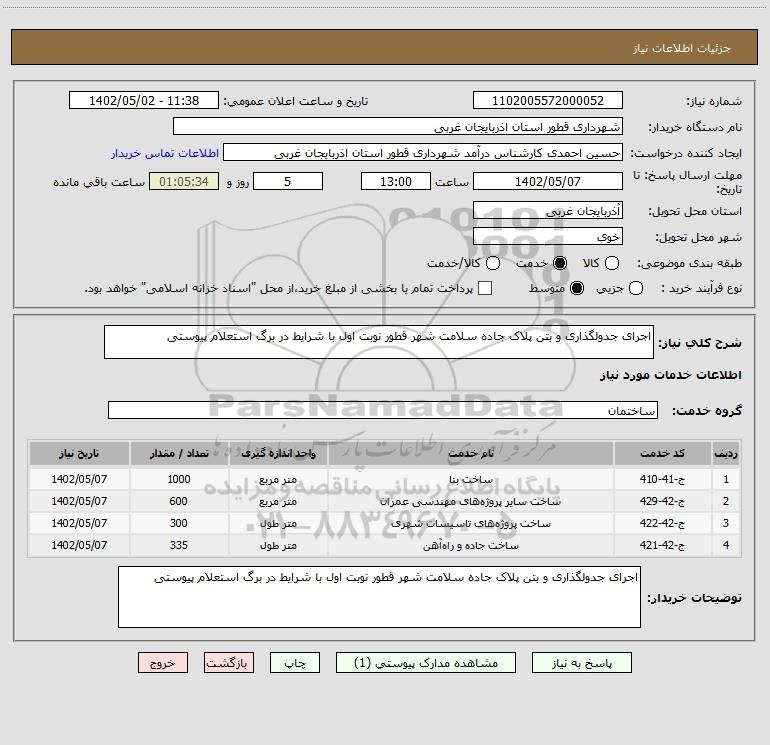Click the quantity value 600

[x=179, y=501]
